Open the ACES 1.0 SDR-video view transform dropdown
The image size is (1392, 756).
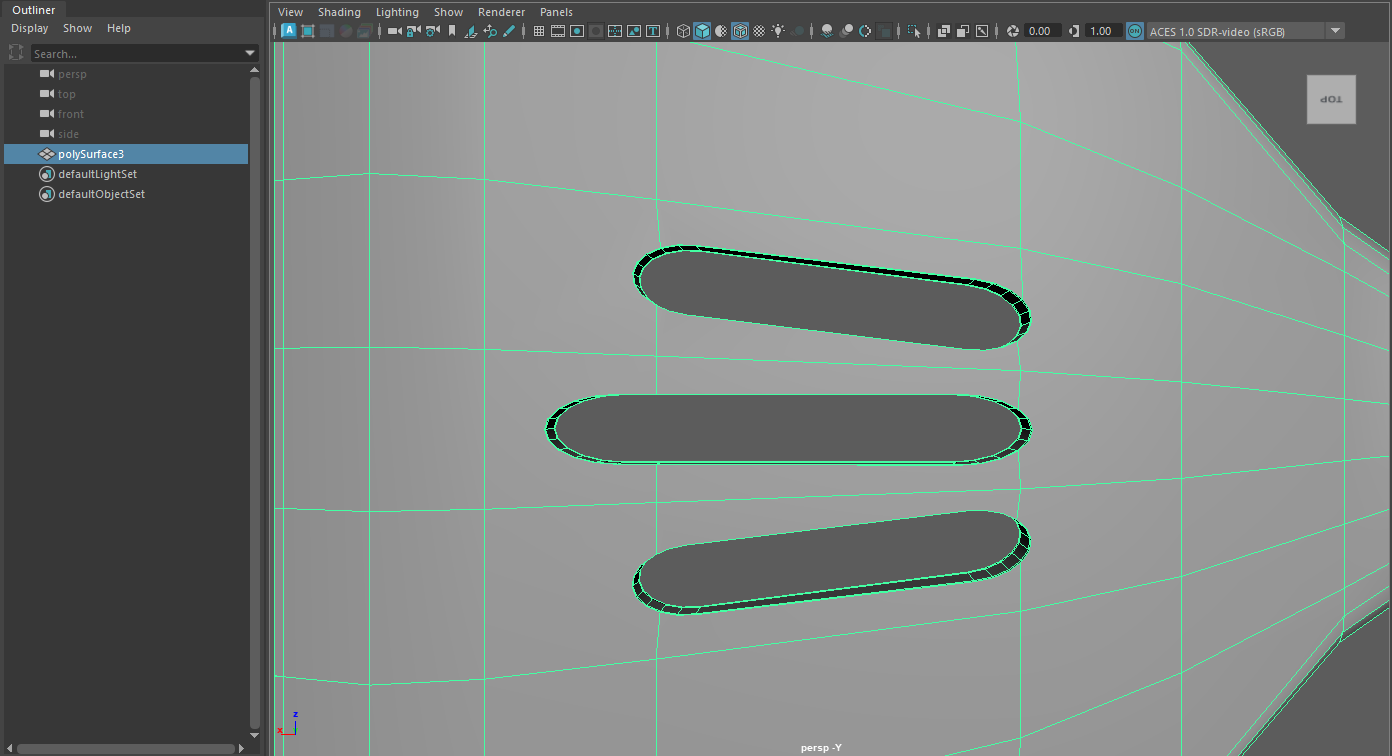click(x=1247, y=31)
